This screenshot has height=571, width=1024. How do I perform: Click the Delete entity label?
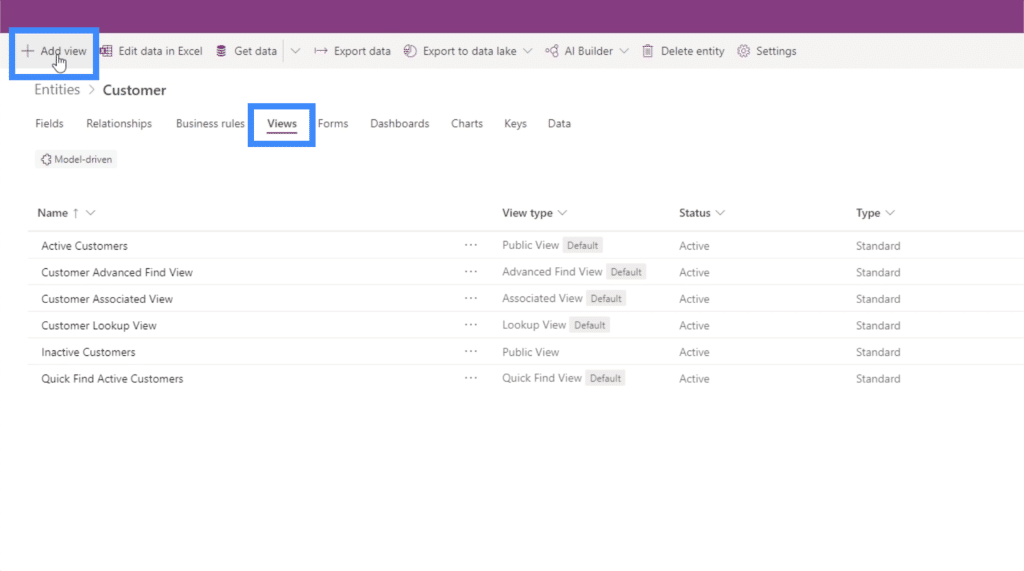(x=692, y=51)
